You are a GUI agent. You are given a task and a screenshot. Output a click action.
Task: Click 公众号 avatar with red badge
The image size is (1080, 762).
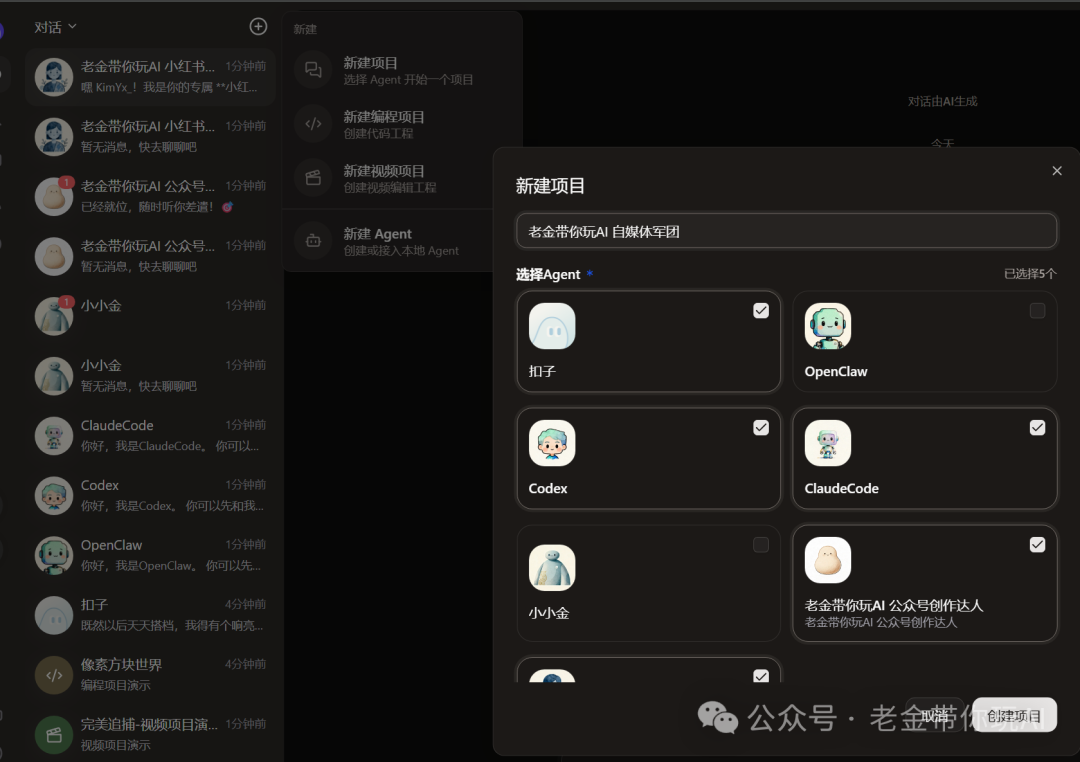click(x=54, y=196)
